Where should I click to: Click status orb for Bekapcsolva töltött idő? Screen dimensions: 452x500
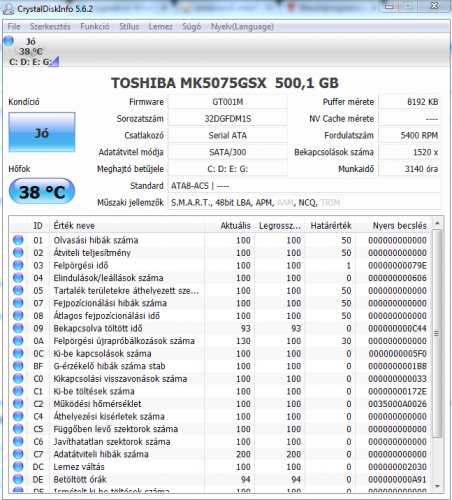[x=18, y=328]
